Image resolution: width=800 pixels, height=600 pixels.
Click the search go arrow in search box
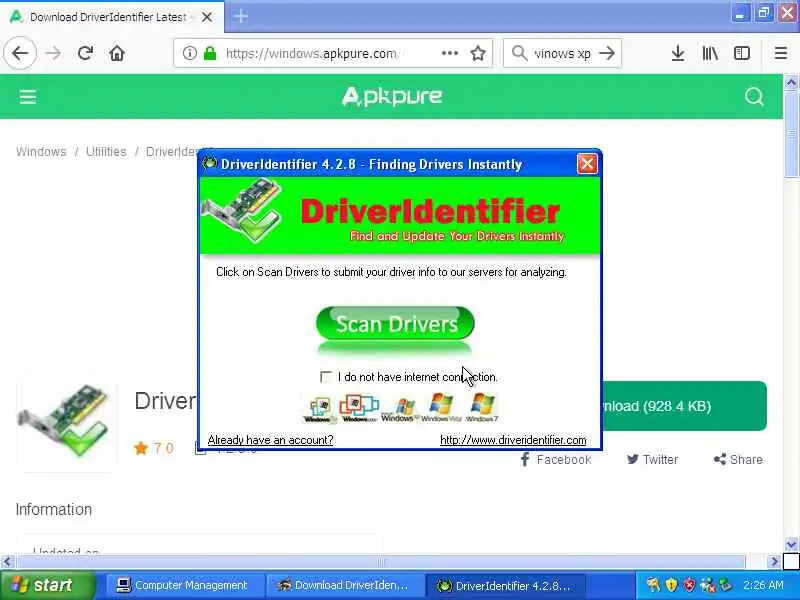(607, 53)
